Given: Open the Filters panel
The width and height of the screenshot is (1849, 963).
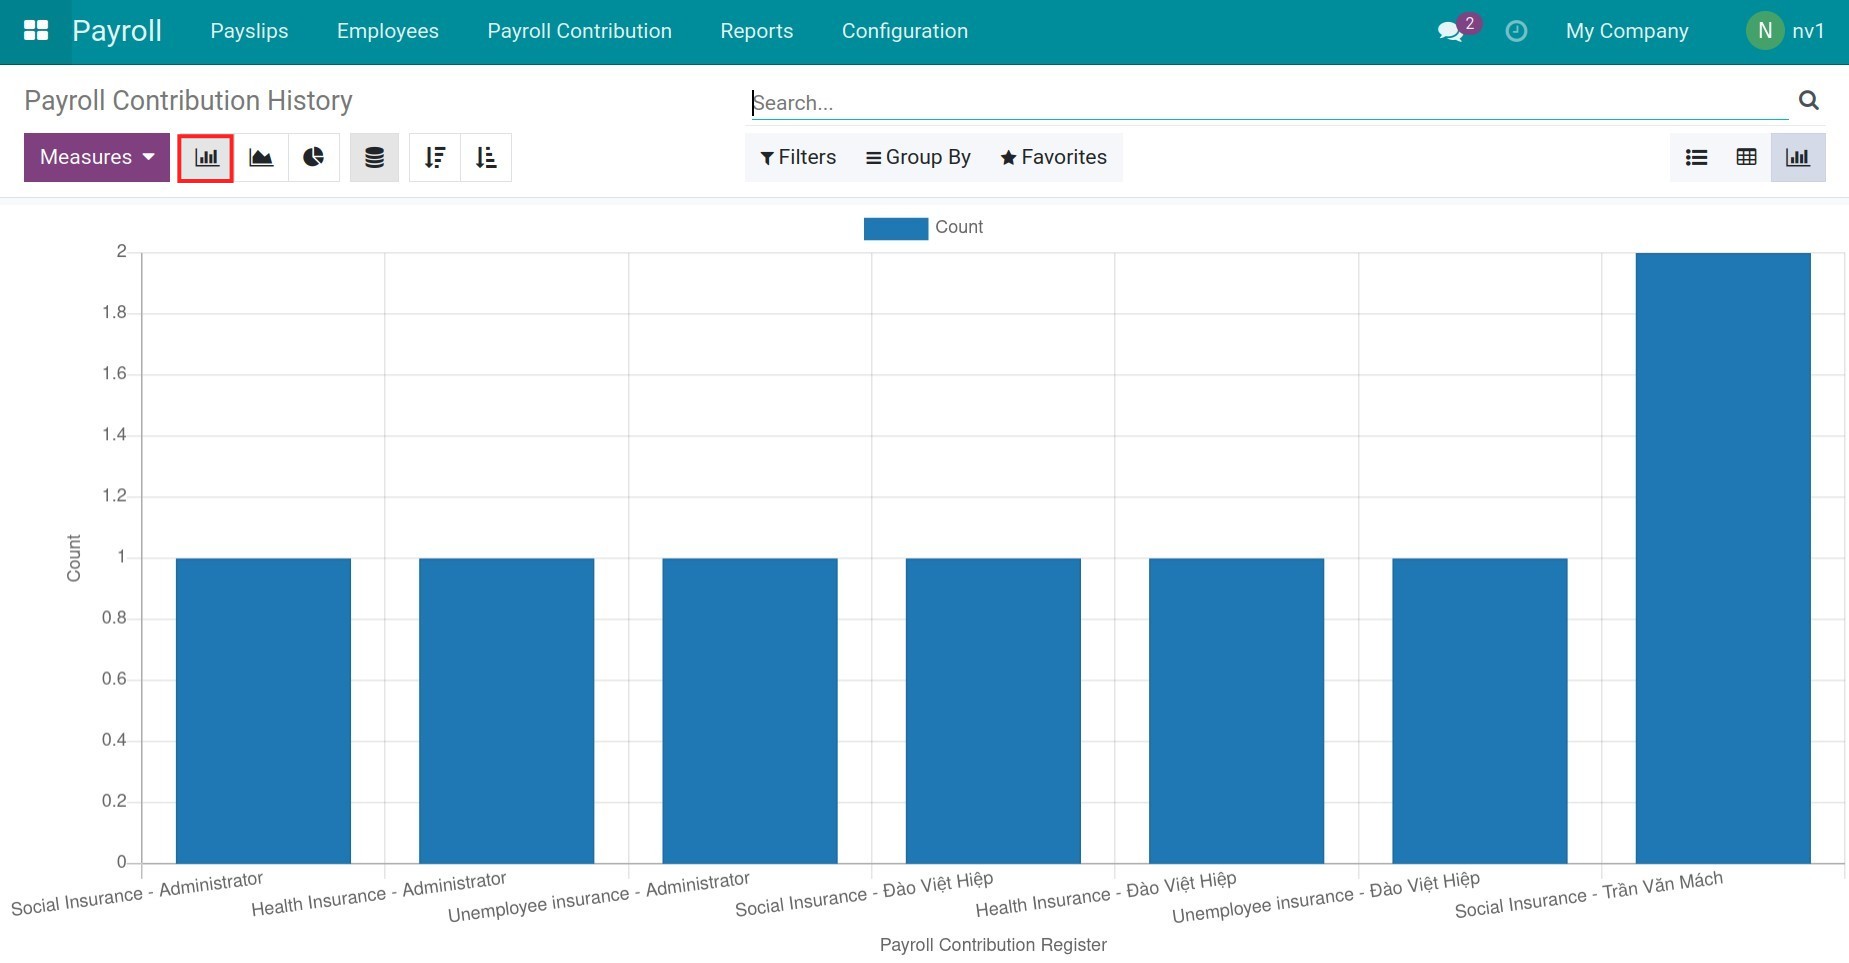Looking at the screenshot, I should (x=797, y=157).
